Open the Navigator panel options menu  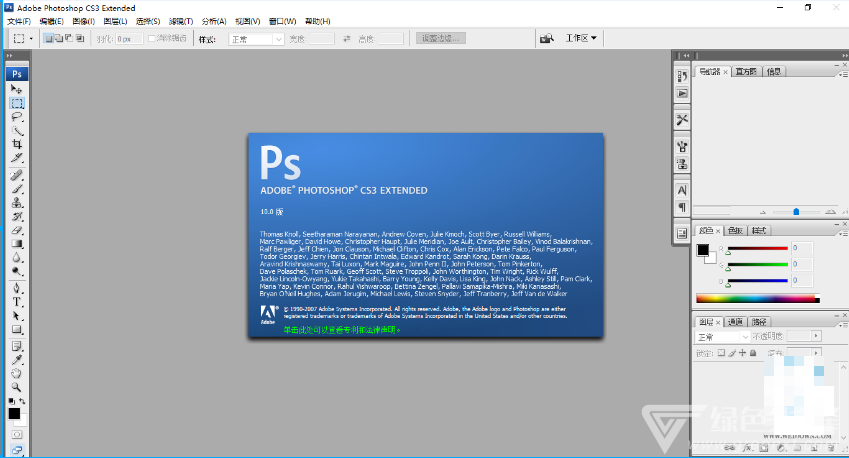842,74
